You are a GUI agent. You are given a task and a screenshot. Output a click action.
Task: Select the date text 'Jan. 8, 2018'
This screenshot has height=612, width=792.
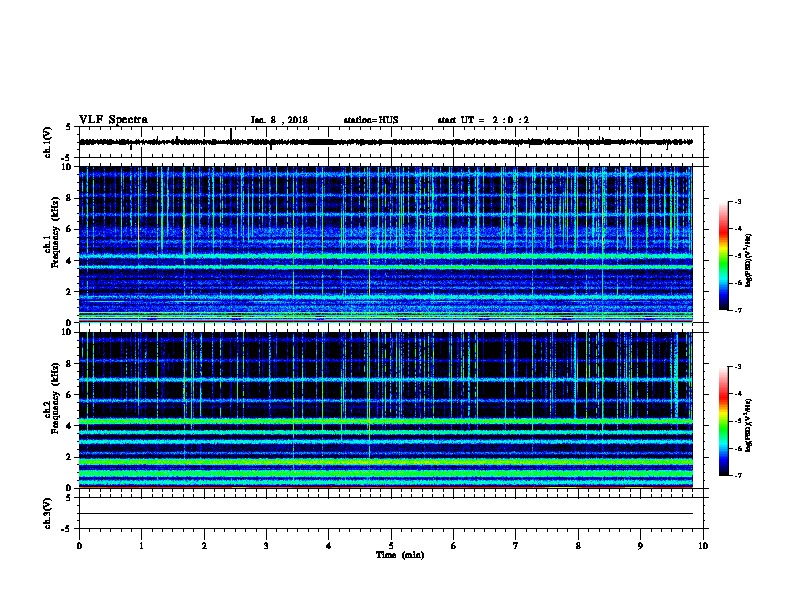pos(279,120)
